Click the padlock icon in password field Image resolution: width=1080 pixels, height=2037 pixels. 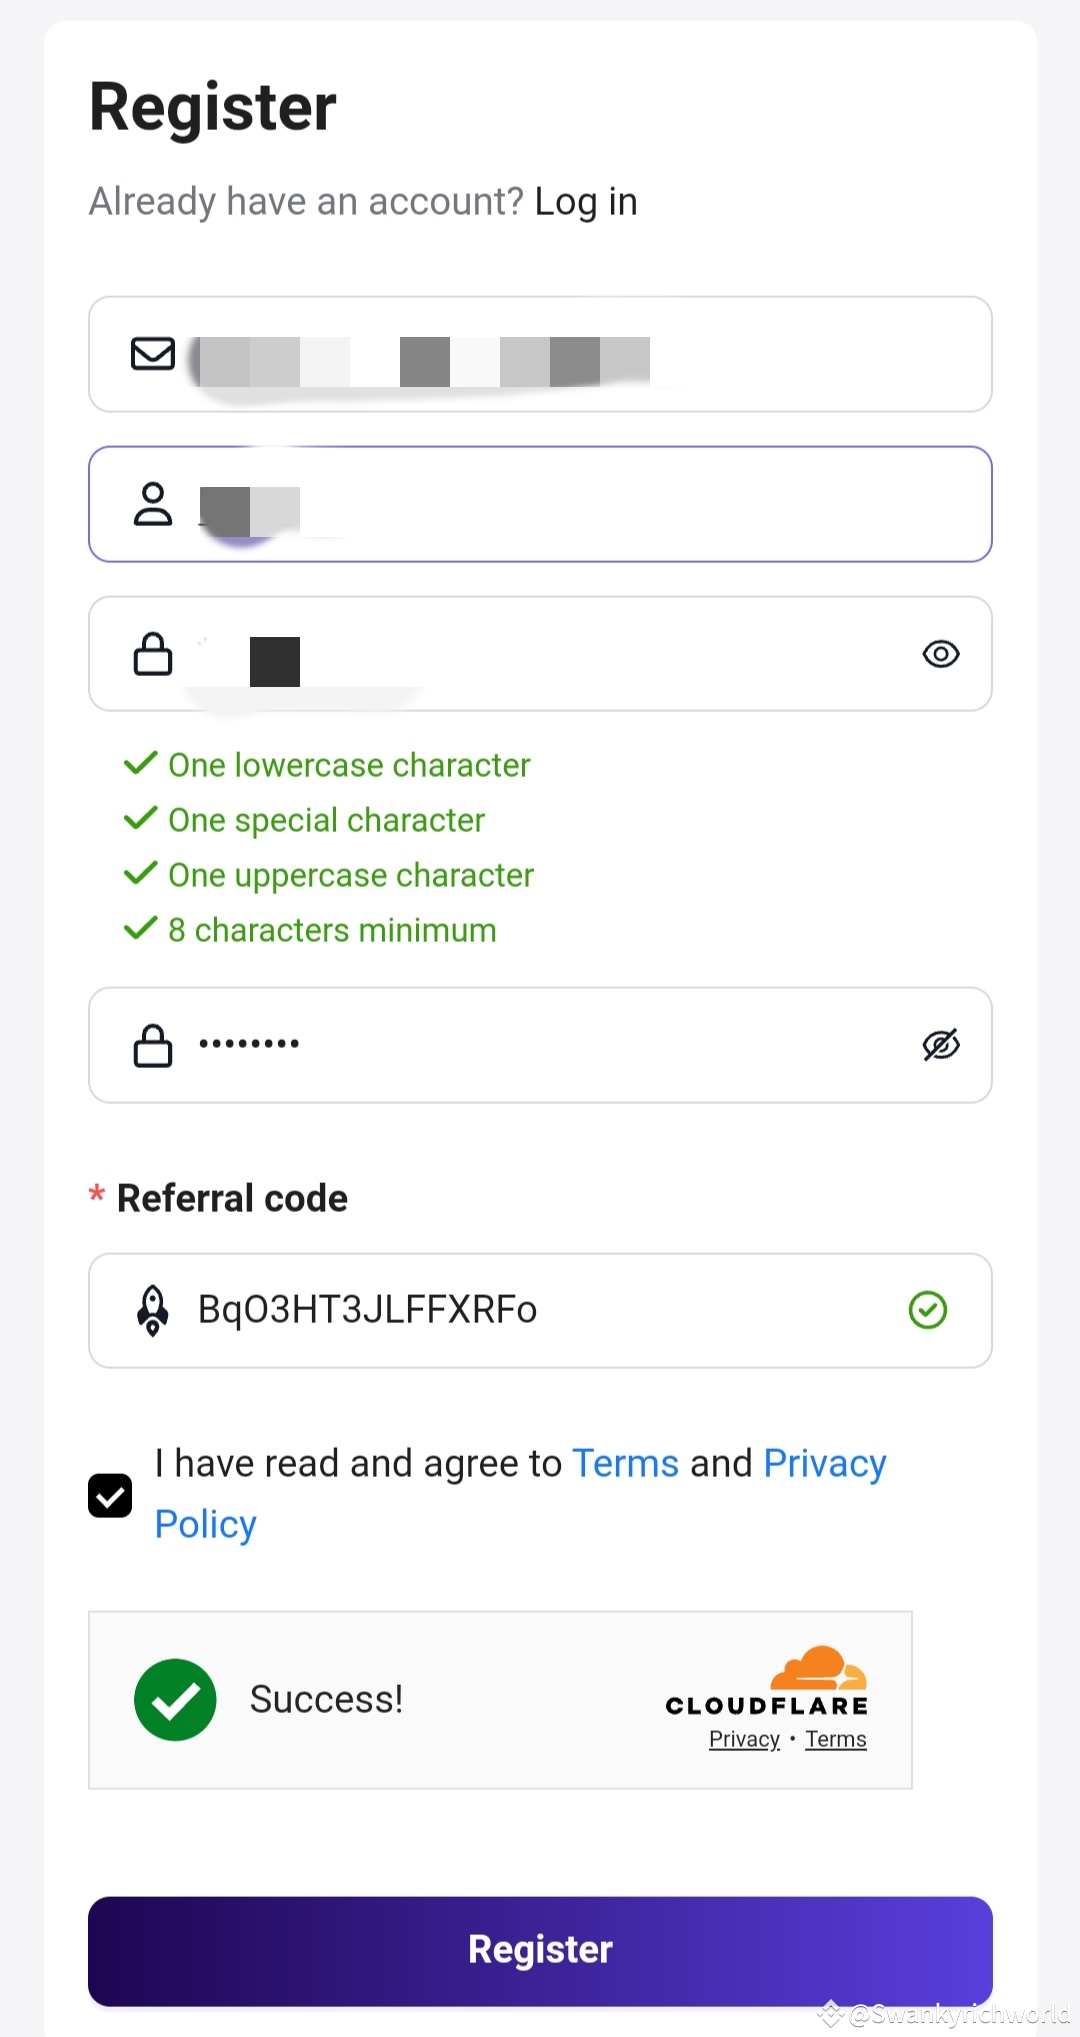(153, 654)
